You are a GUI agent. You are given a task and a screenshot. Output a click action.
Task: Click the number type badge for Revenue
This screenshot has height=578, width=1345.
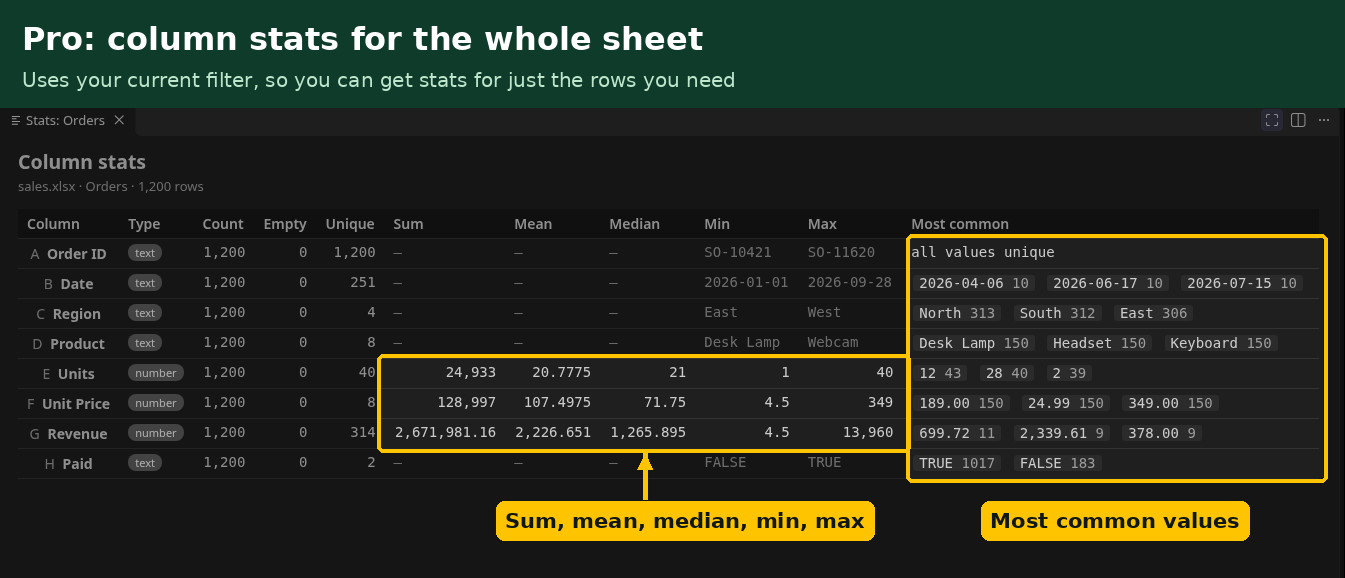point(156,433)
